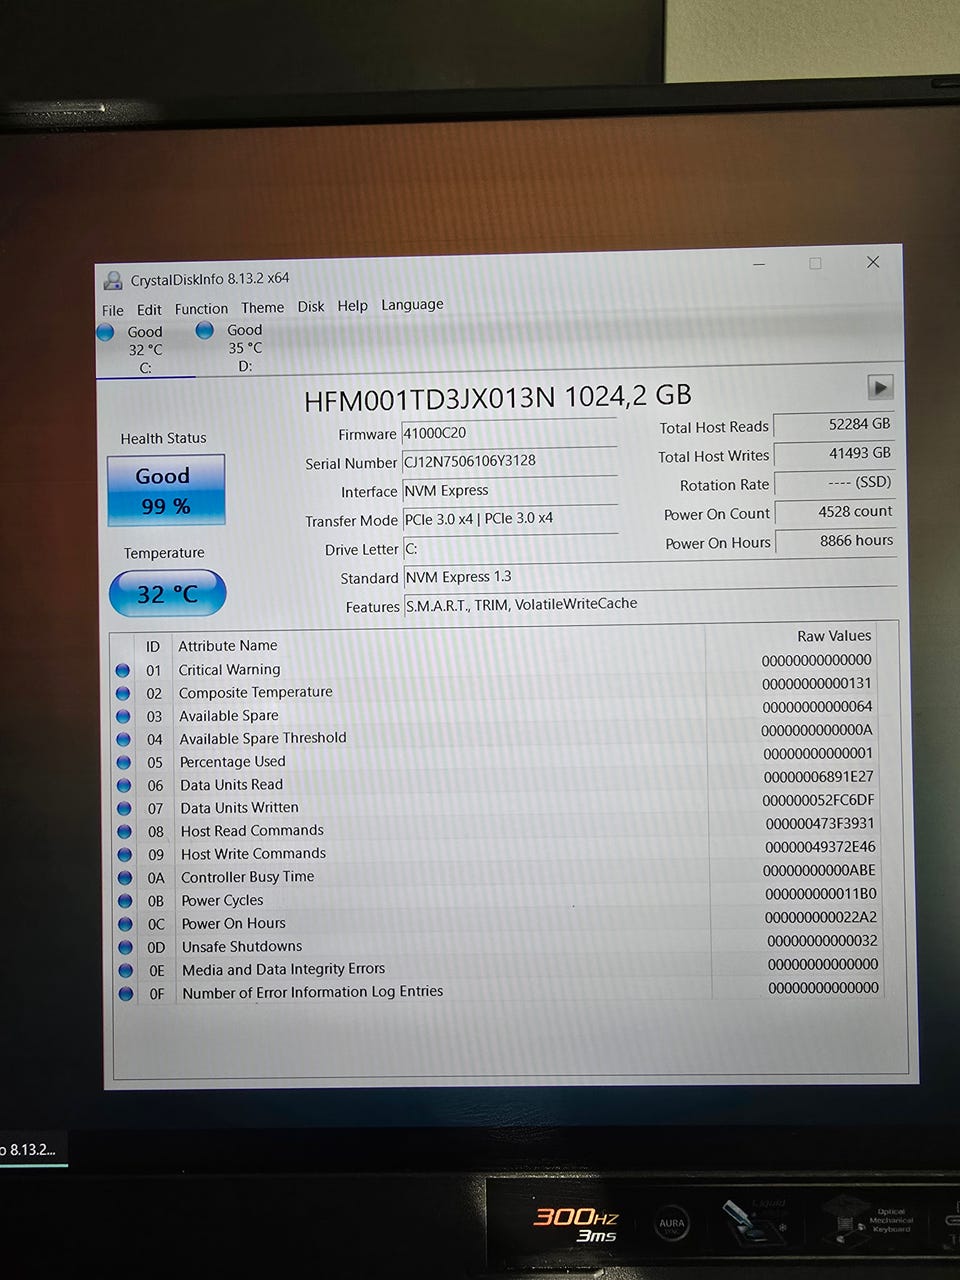Click the drive model title HFM001TD3JX013N
960x1280 pixels.
coord(429,399)
